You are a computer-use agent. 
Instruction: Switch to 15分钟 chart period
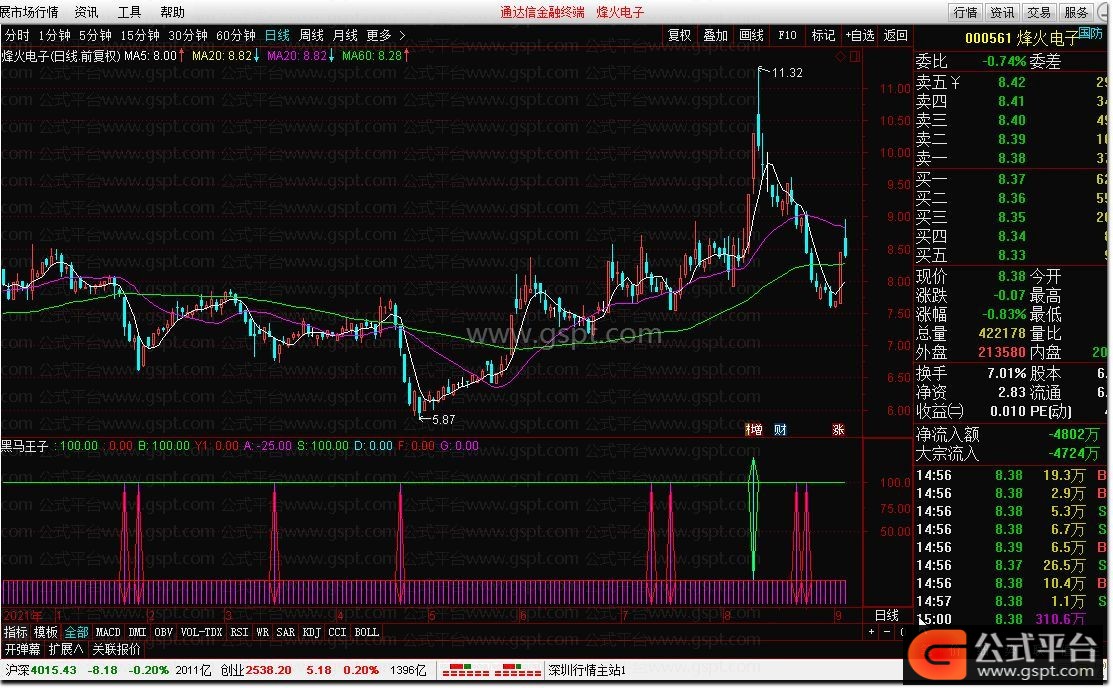140,35
